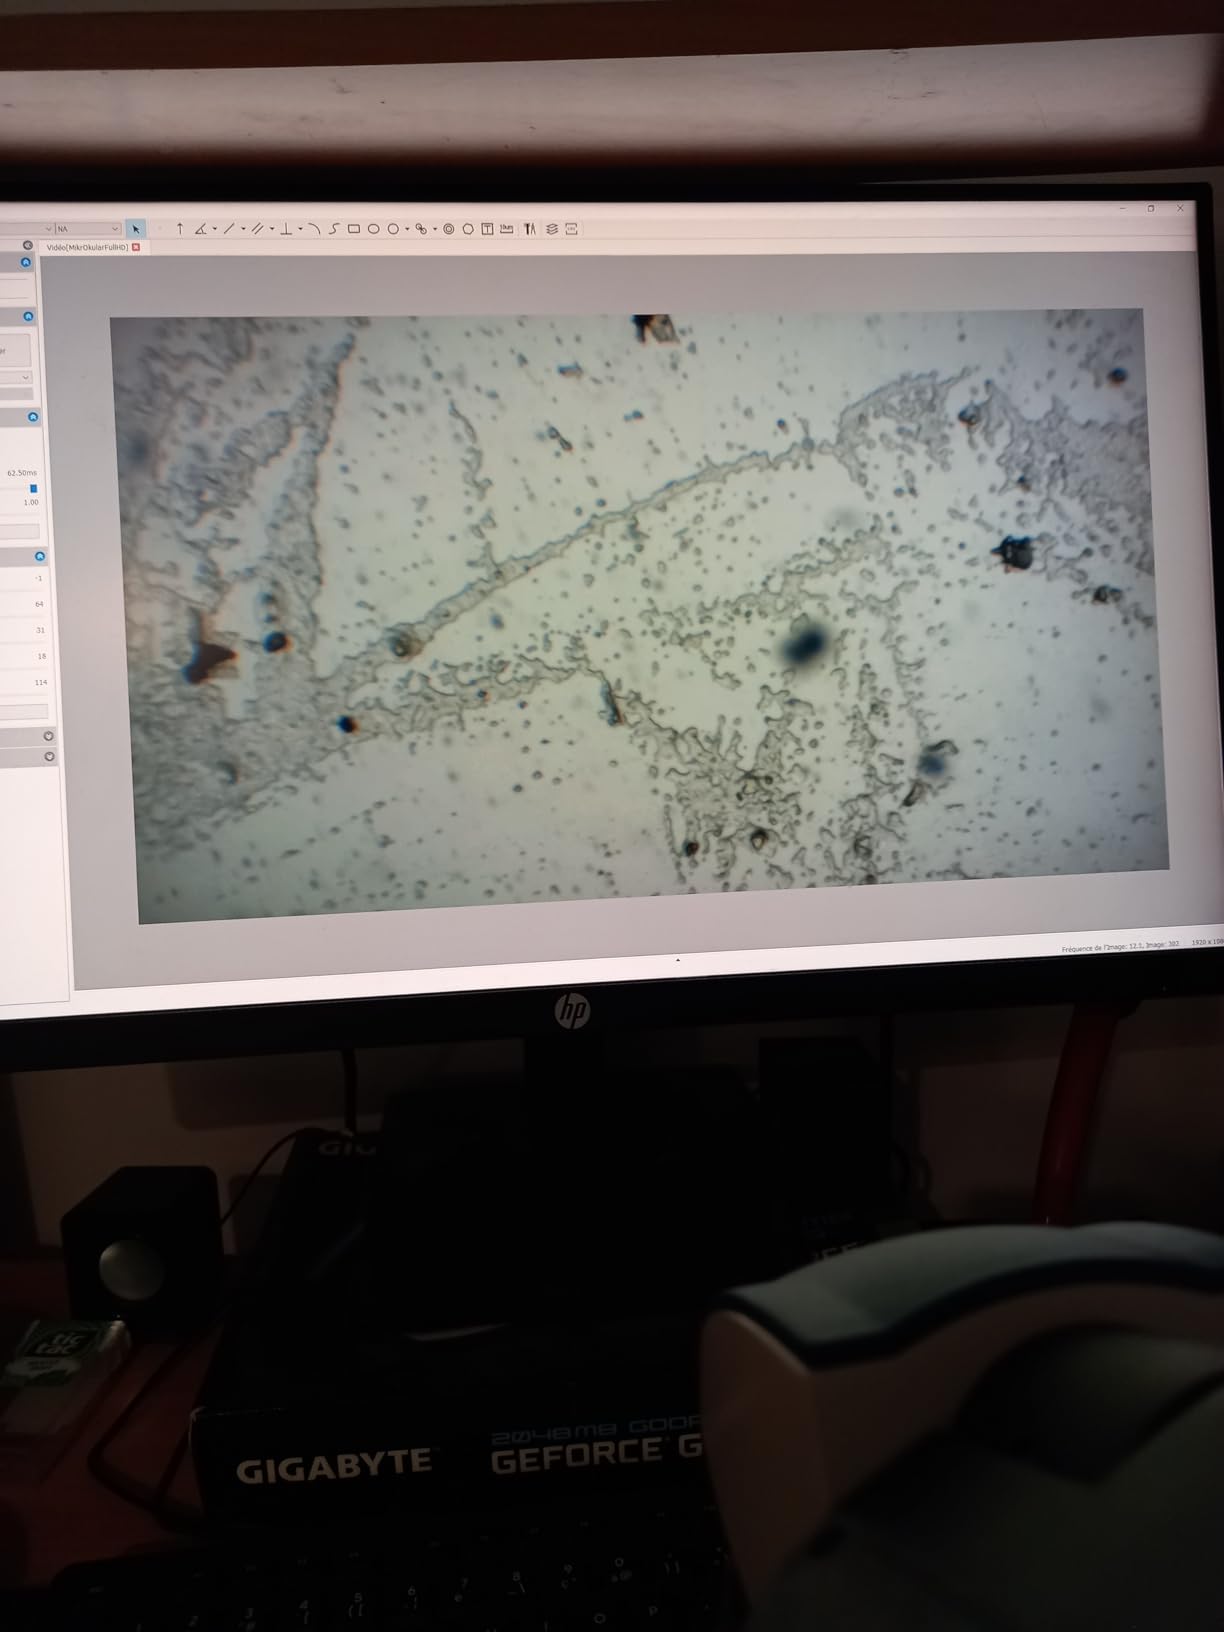Screen dimensions: 1224x1632
Task: Select the polygon tool after annulus
Action: point(468,229)
